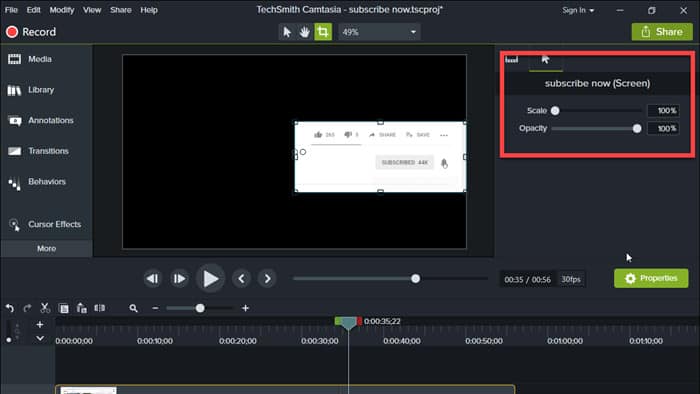This screenshot has height=394, width=700.
Task: Redo the last action
Action: tap(27, 308)
